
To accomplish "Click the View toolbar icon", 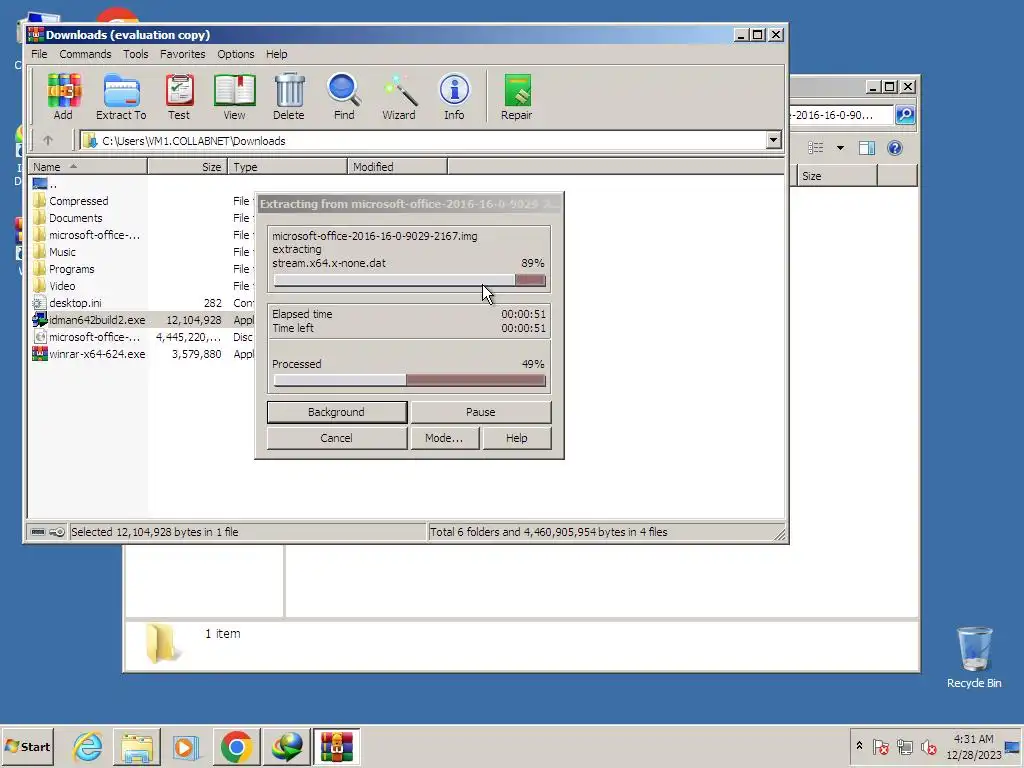I will pos(234,97).
